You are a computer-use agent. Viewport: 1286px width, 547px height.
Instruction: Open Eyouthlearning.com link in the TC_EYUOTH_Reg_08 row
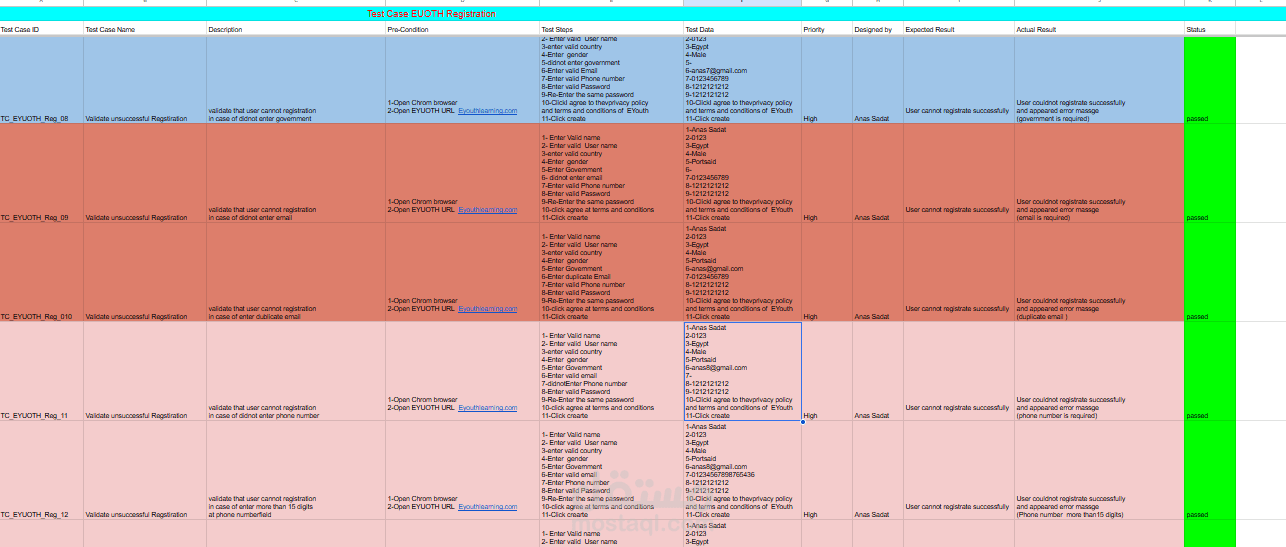tap(488, 111)
